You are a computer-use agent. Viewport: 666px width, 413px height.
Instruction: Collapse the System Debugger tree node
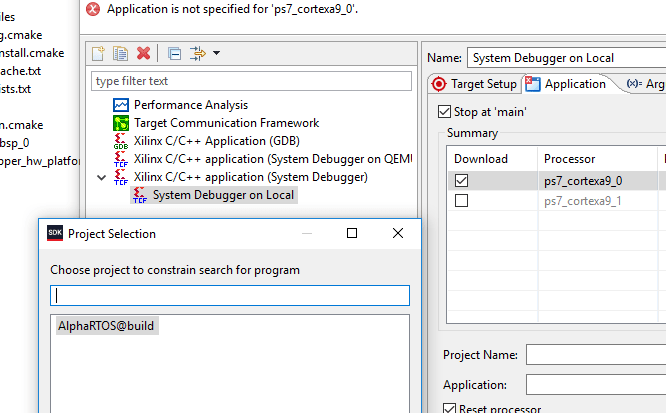coord(102,177)
